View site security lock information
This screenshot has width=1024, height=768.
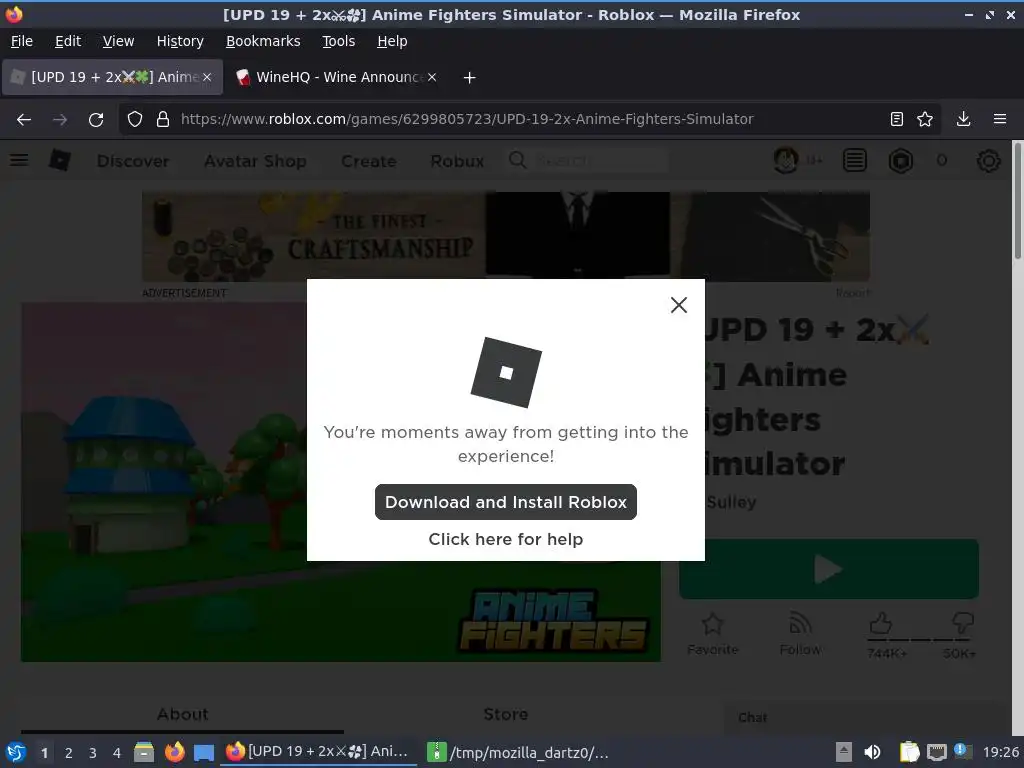pyautogui.click(x=163, y=120)
